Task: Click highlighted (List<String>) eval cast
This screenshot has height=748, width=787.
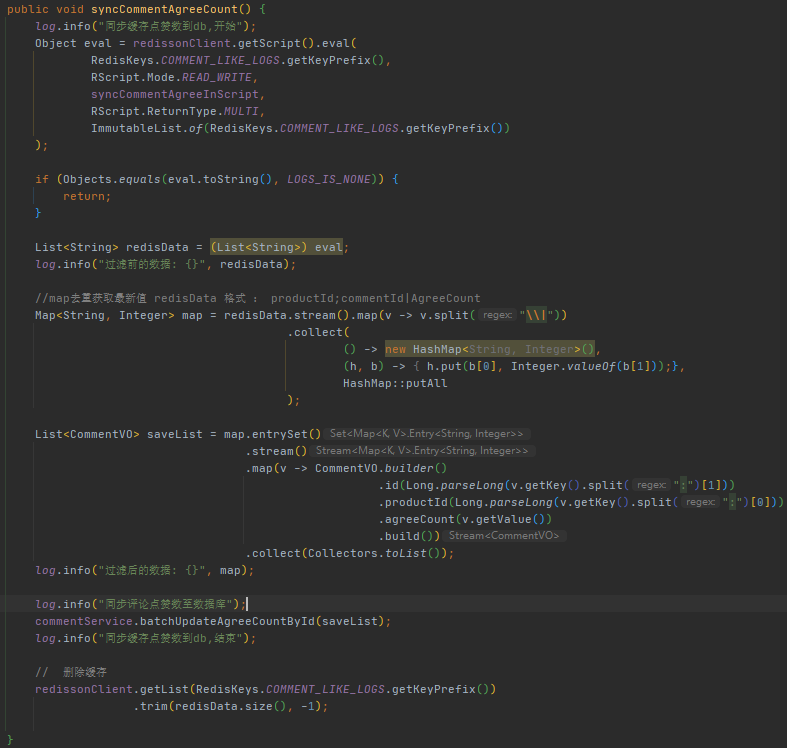Action: coord(277,247)
